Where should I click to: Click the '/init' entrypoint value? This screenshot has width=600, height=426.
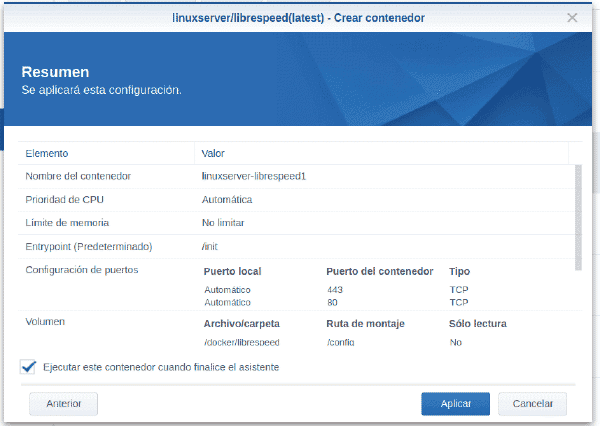tap(210, 246)
